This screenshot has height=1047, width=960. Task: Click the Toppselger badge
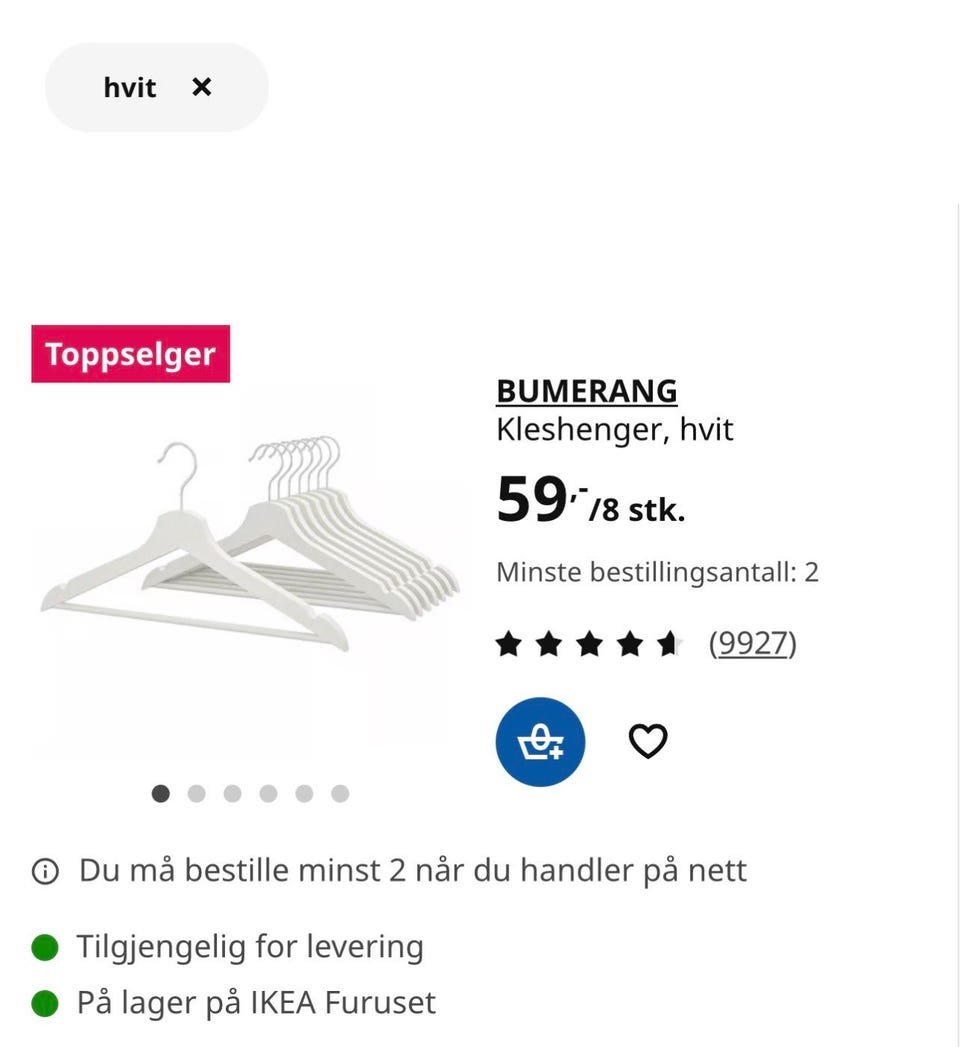pyautogui.click(x=131, y=354)
